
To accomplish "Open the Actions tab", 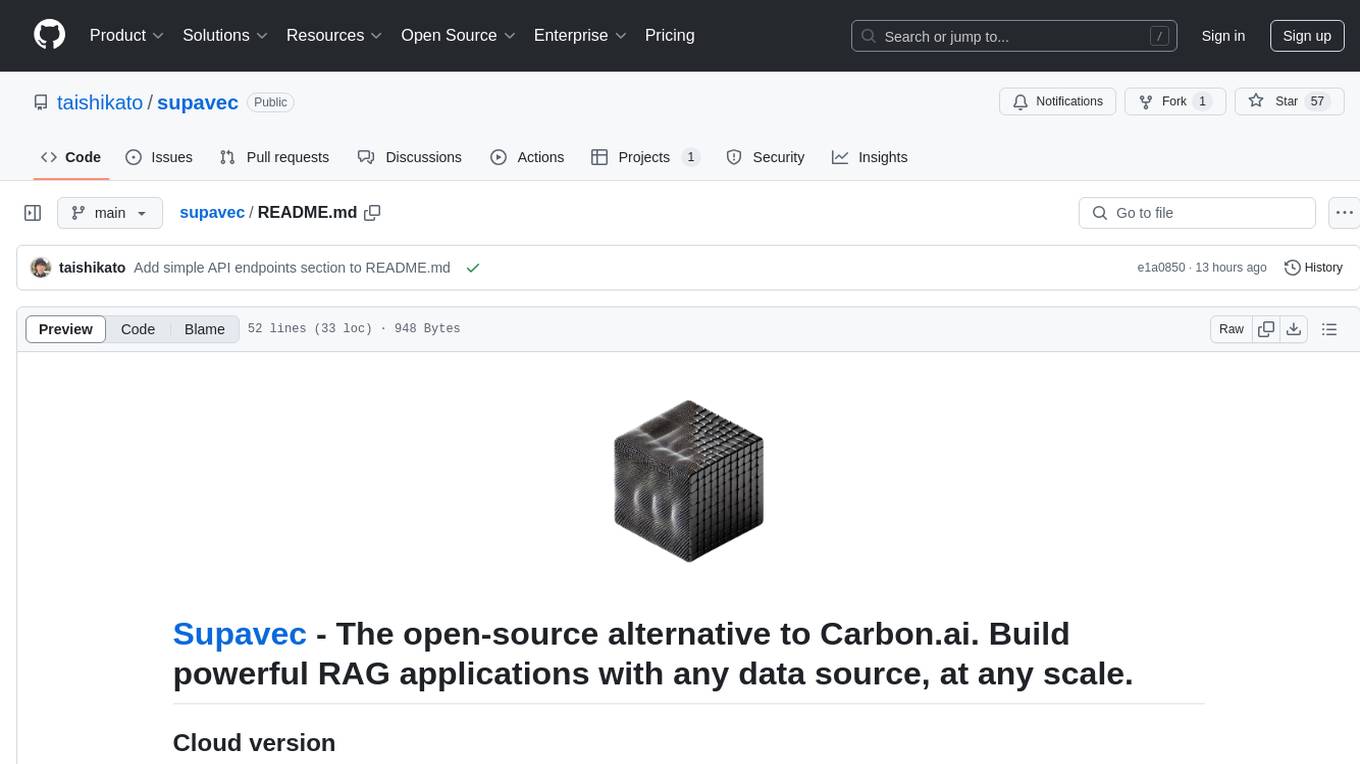I will point(527,157).
